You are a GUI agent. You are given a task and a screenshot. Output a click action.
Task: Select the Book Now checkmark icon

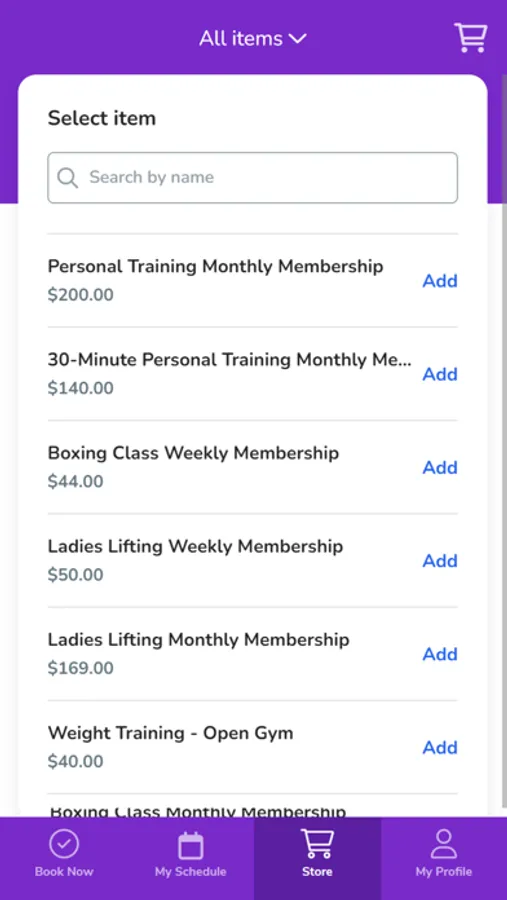pos(64,844)
